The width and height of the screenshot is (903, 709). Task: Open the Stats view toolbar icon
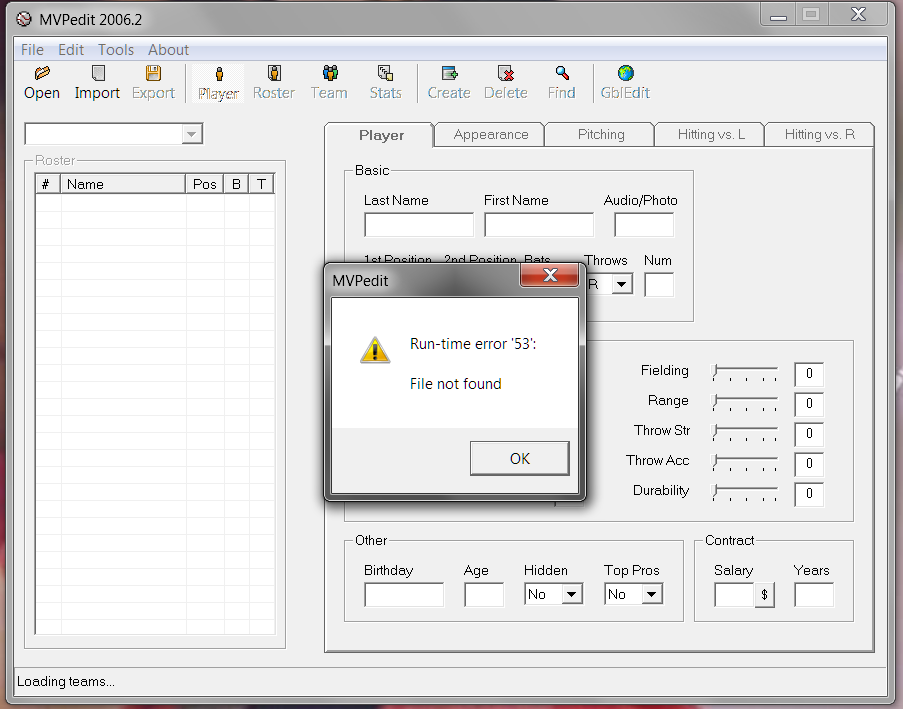385,73
